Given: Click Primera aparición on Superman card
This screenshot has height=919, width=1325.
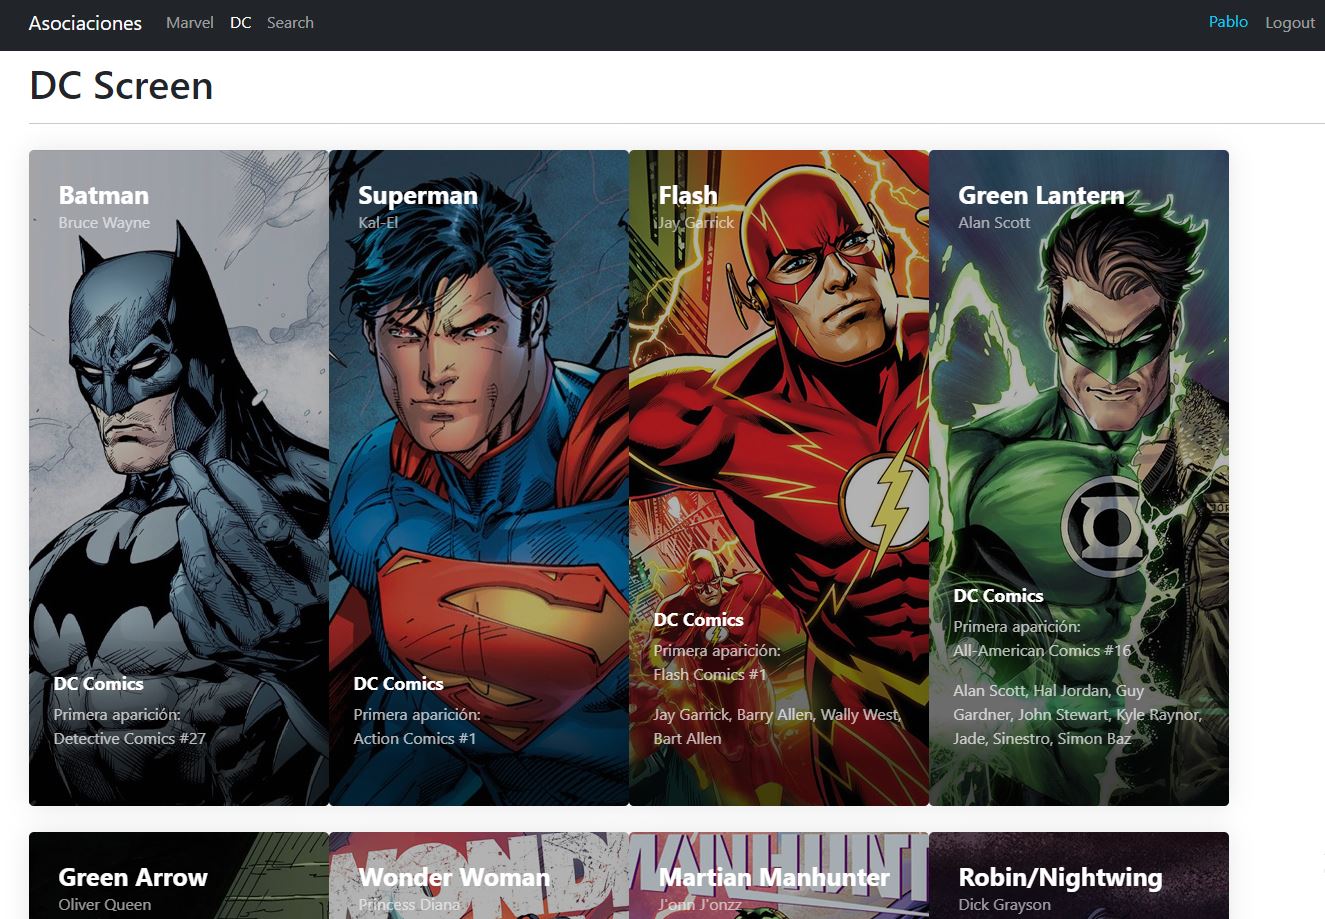Looking at the screenshot, I should point(416,714).
